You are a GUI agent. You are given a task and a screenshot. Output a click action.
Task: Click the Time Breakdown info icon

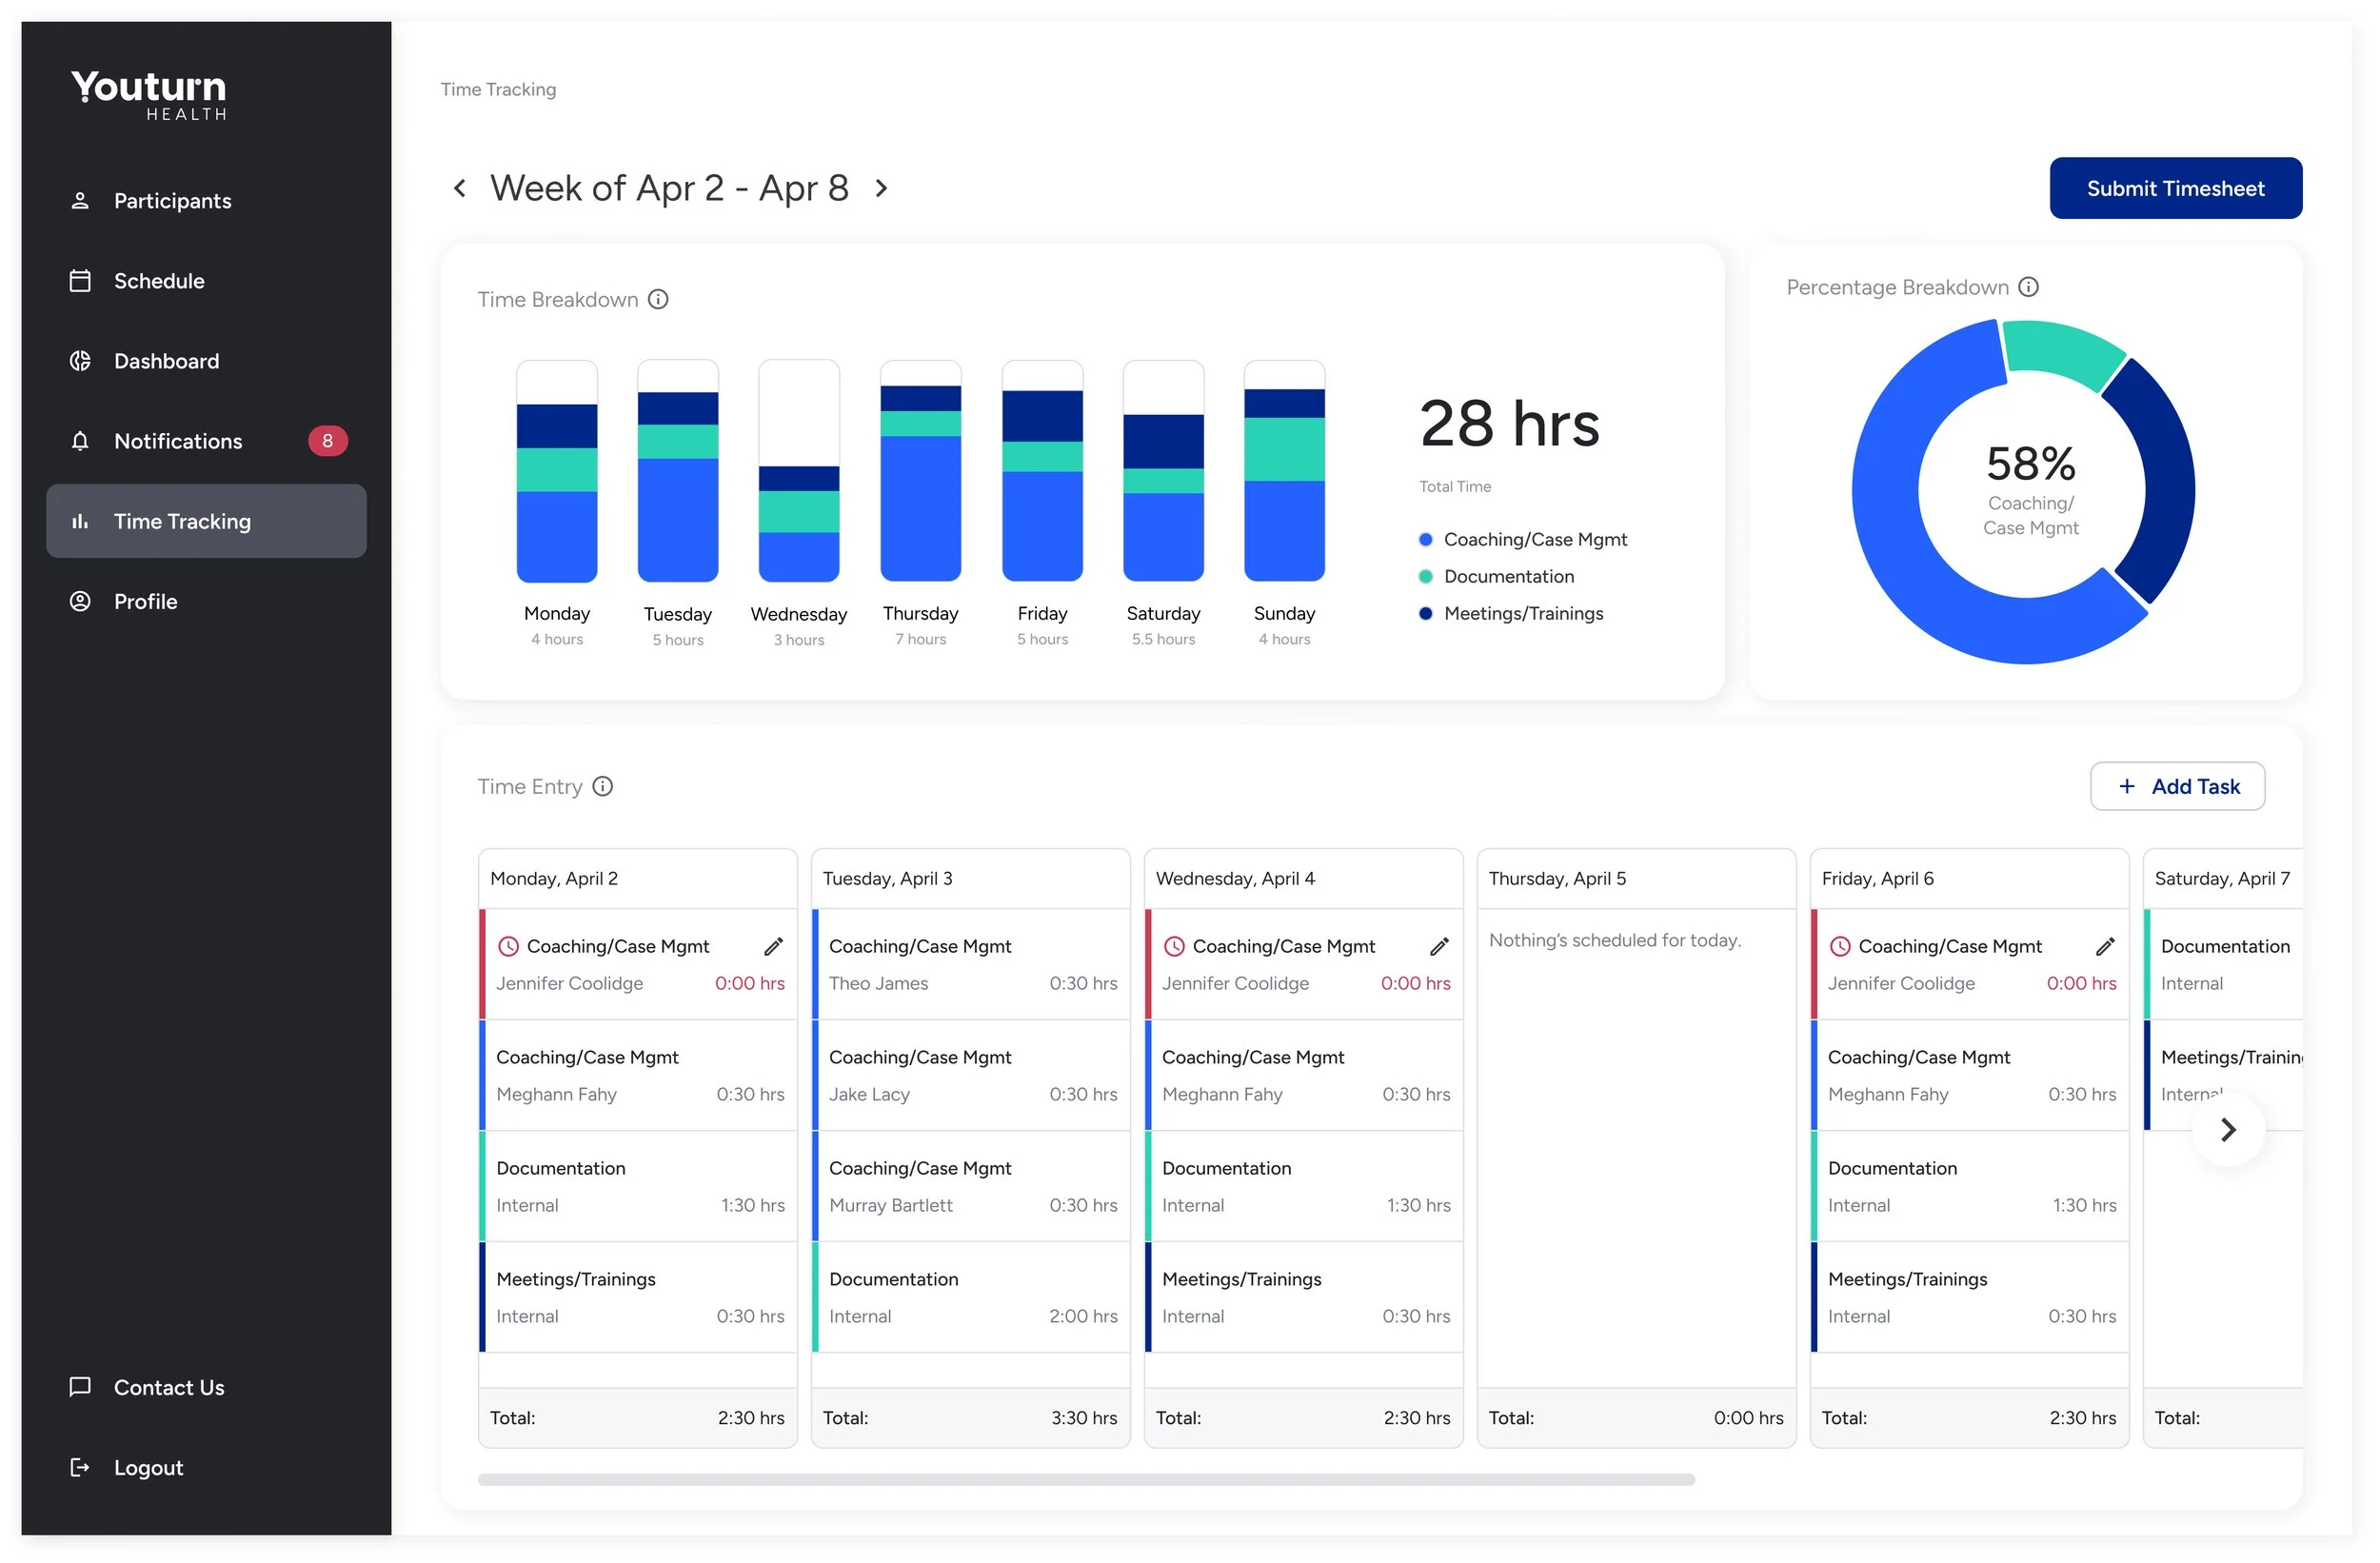point(658,300)
